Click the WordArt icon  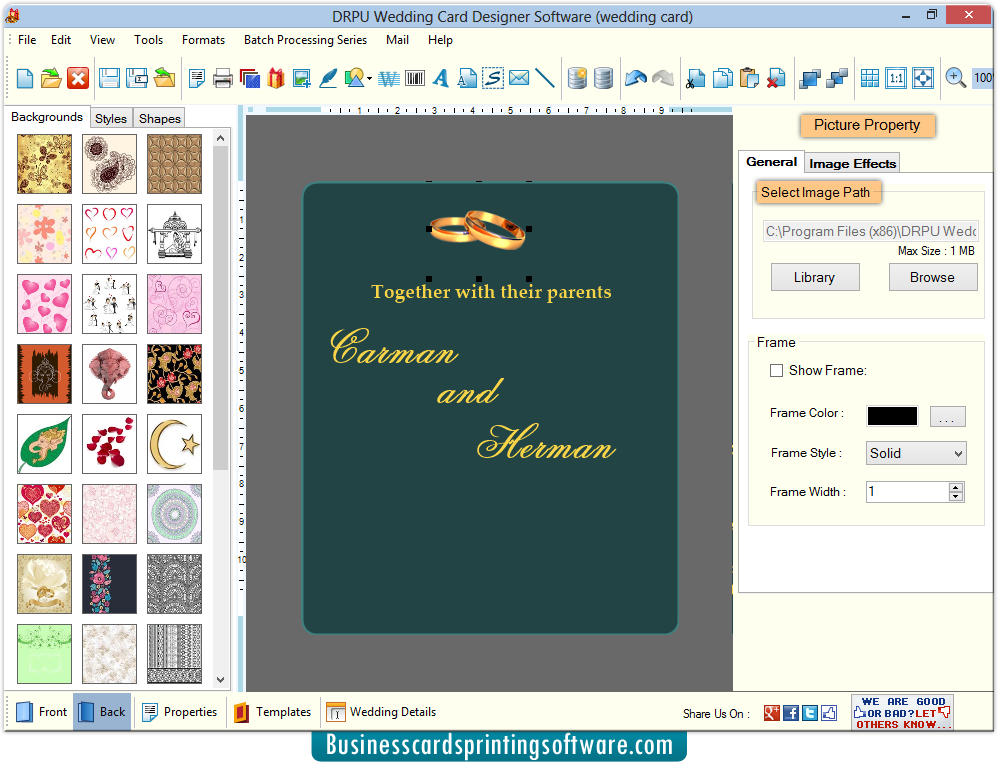388,78
